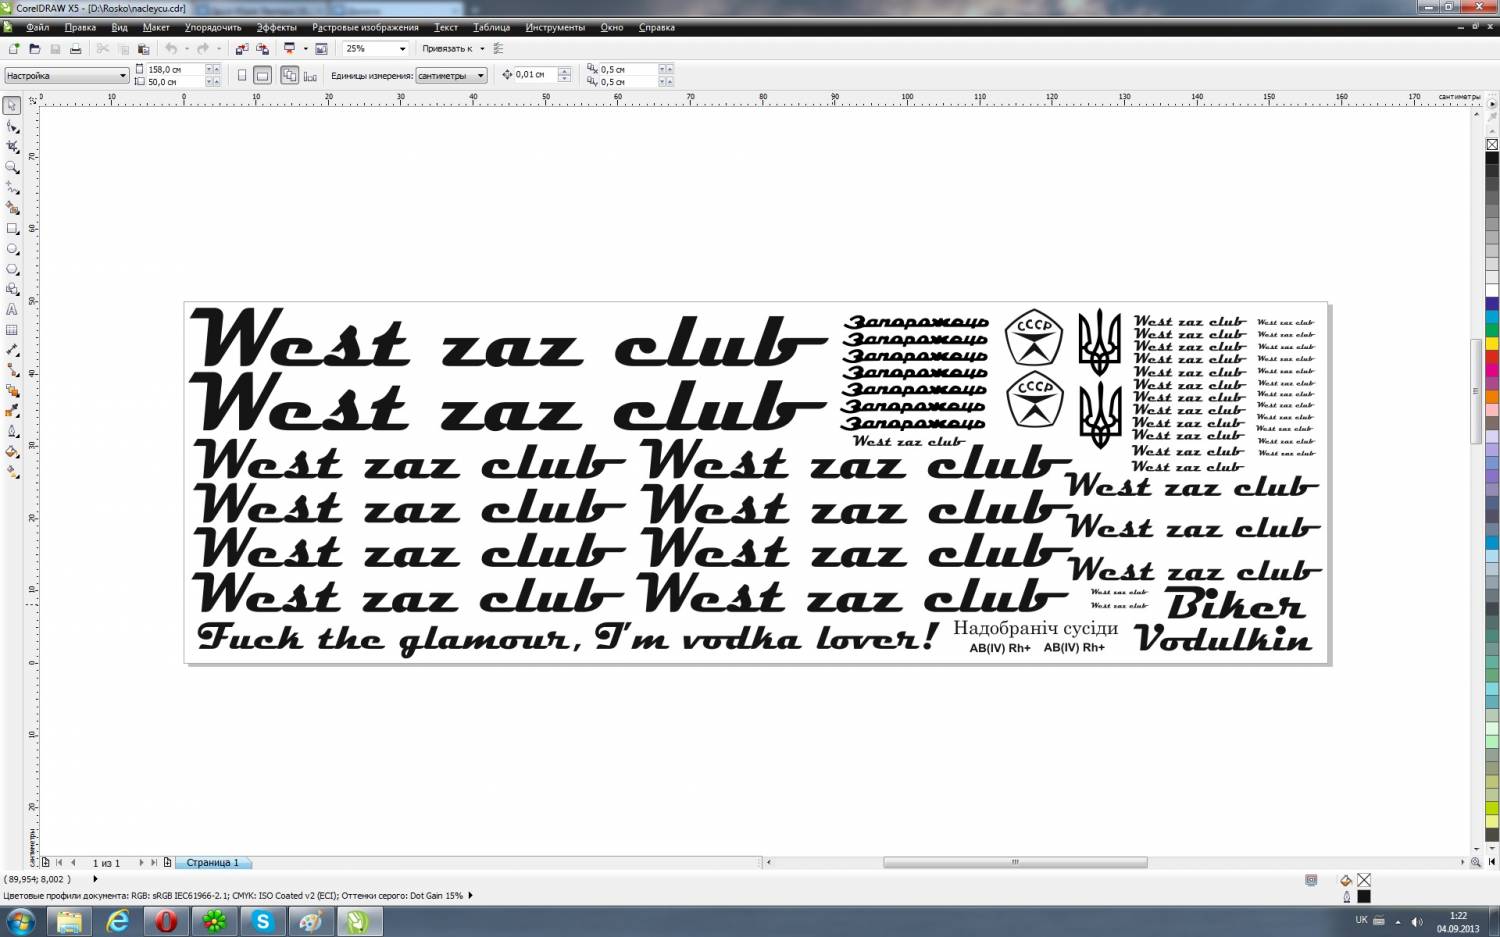Select the Table tool
This screenshot has height=937, width=1500.
(x=12, y=330)
